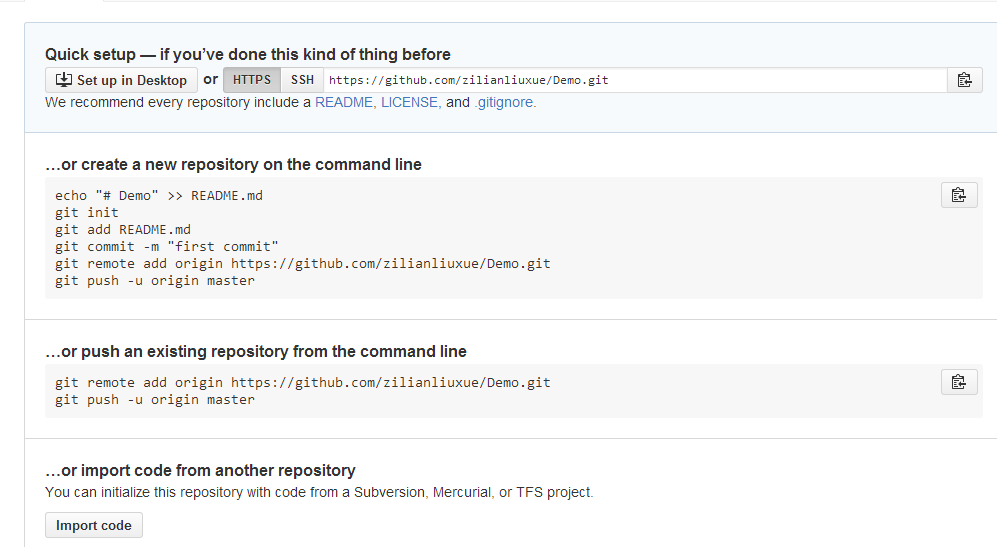The height and width of the screenshot is (547, 997).
Task: Switch to the SSH protocol toggle
Action: tap(302, 80)
